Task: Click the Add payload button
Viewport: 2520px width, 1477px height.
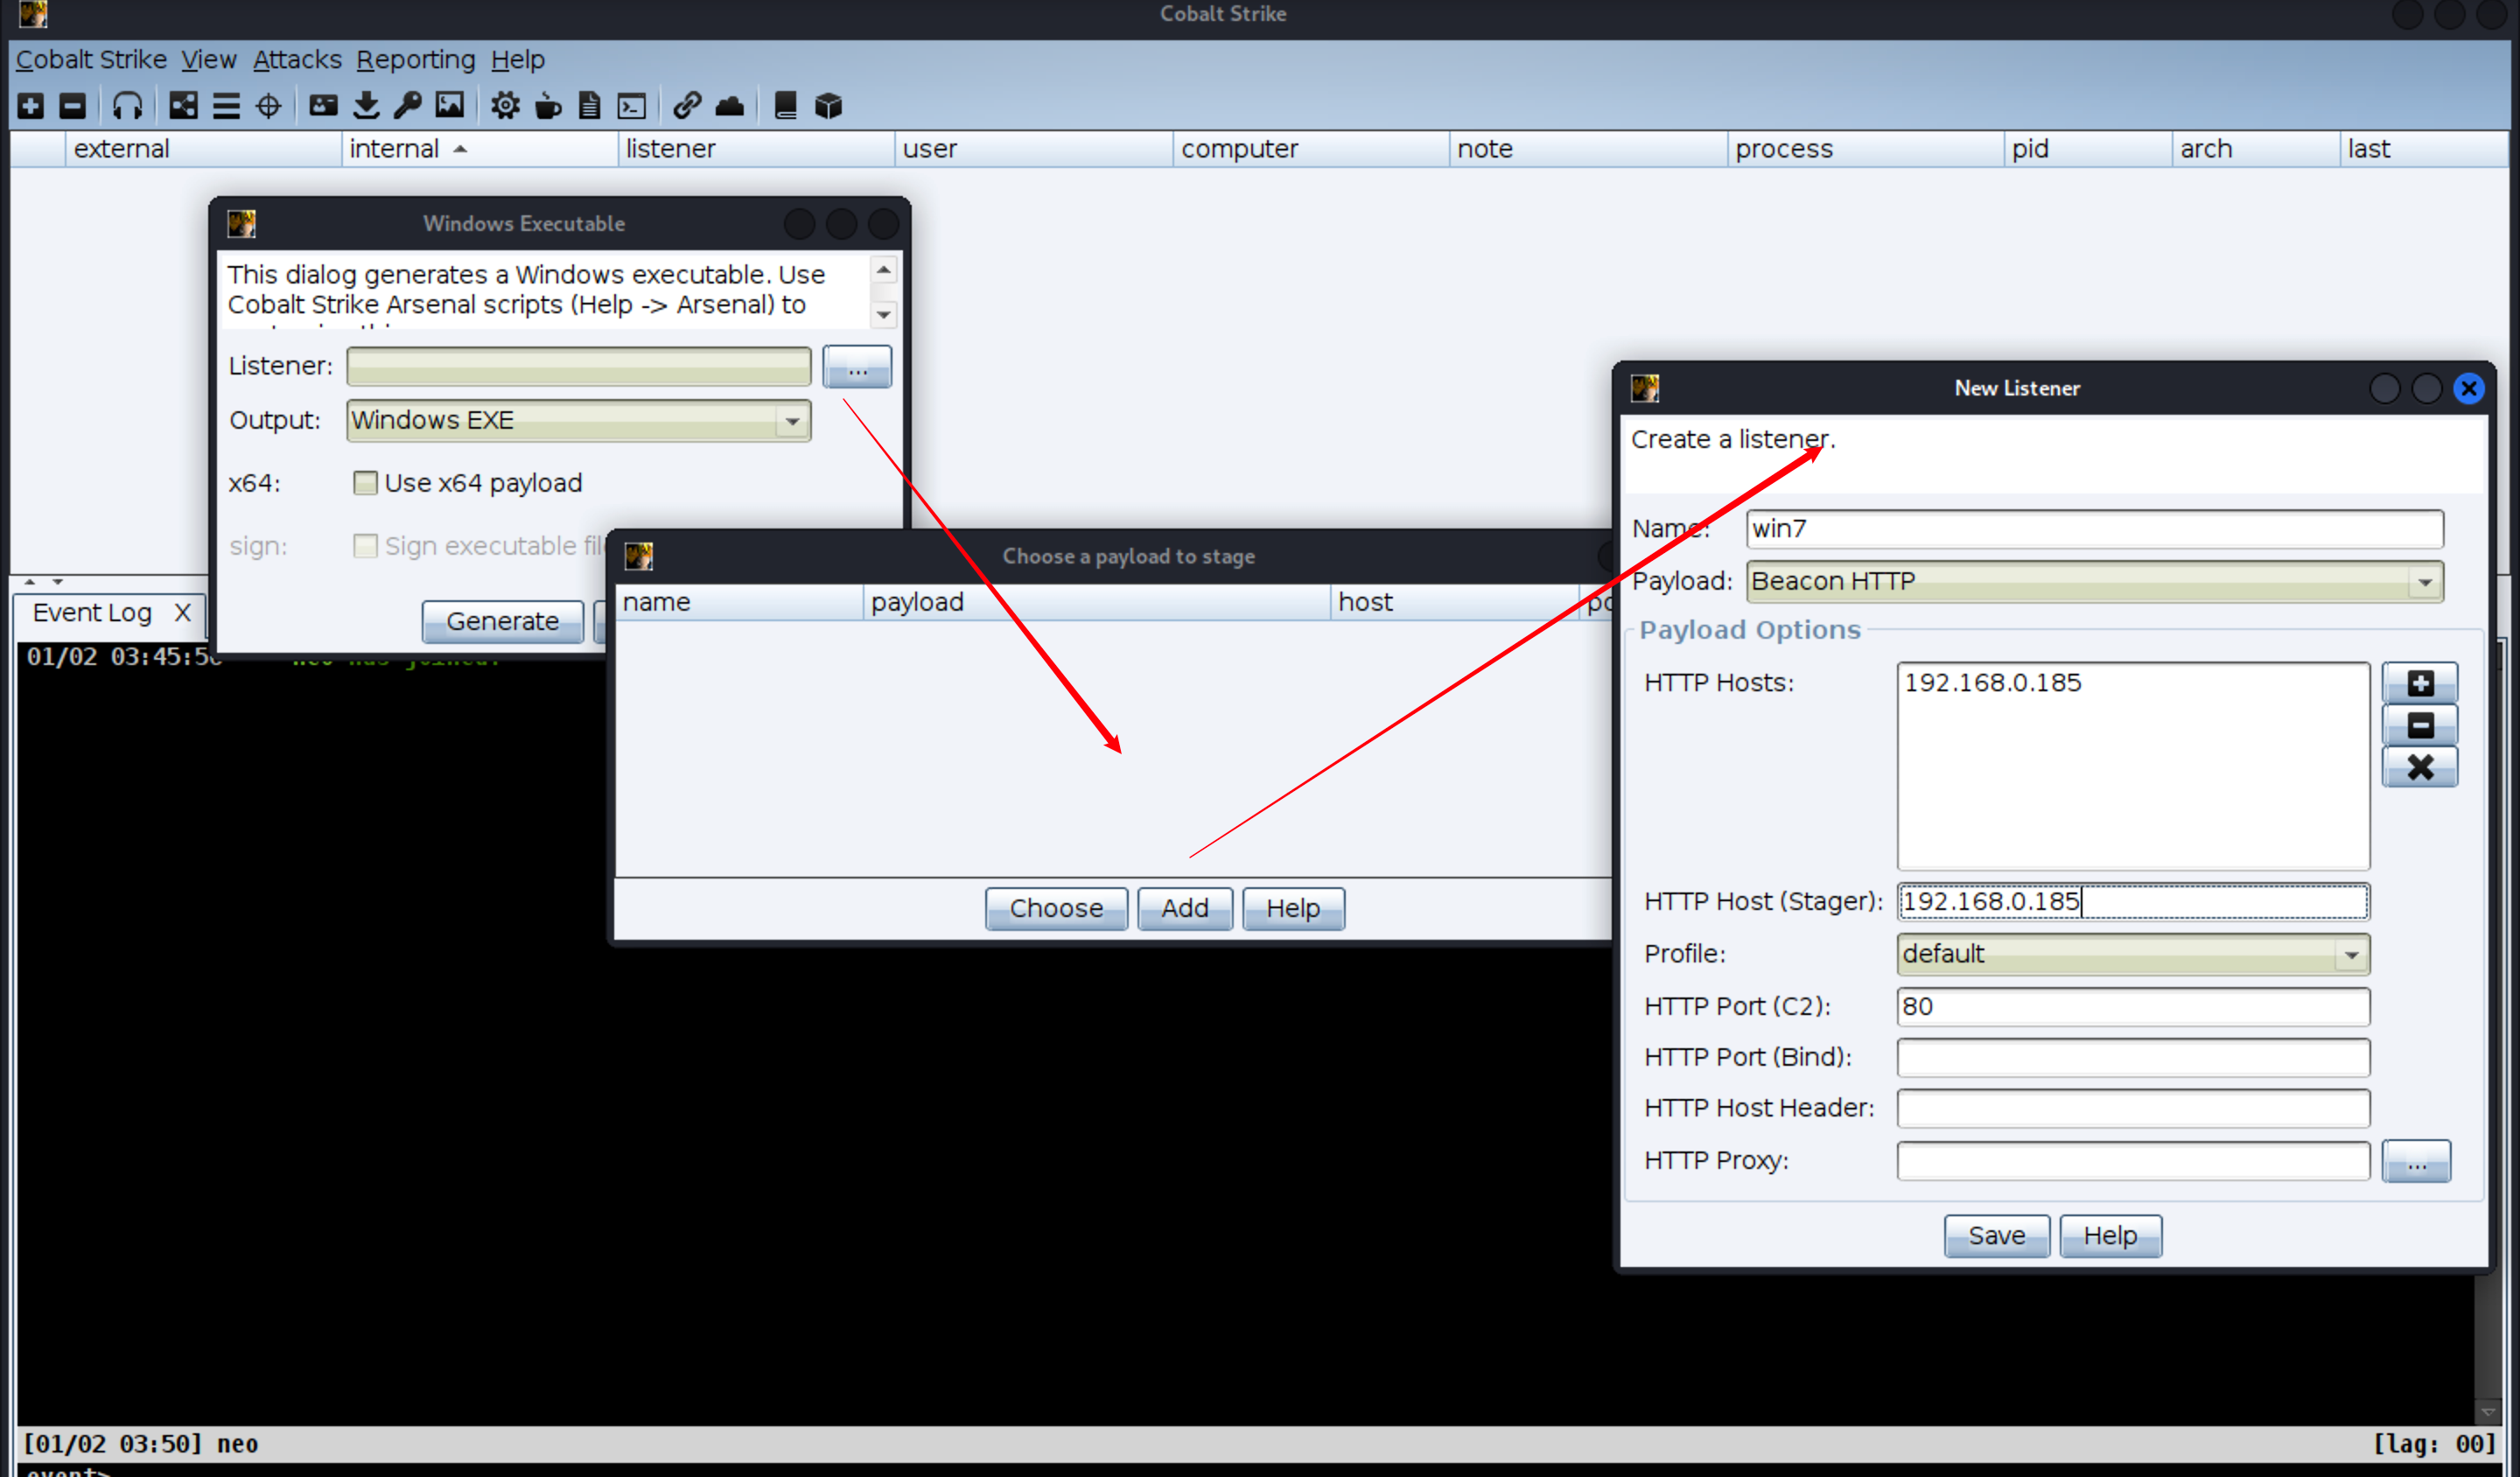Action: pos(1185,907)
